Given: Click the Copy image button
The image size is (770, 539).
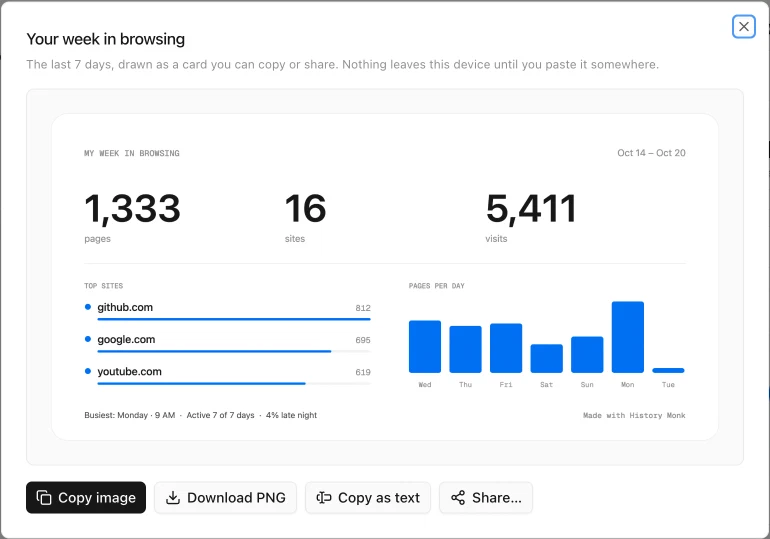Looking at the screenshot, I should click(x=86, y=497).
